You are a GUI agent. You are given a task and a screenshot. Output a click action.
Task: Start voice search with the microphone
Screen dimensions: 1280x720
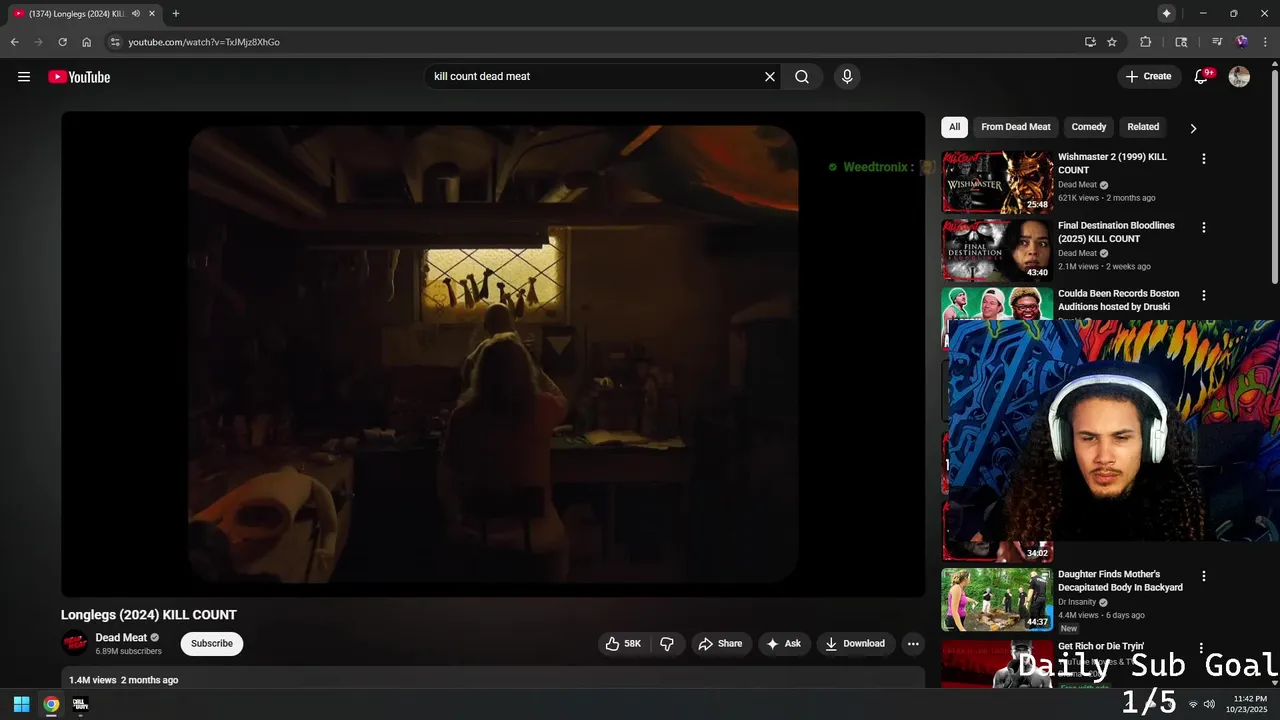(847, 77)
